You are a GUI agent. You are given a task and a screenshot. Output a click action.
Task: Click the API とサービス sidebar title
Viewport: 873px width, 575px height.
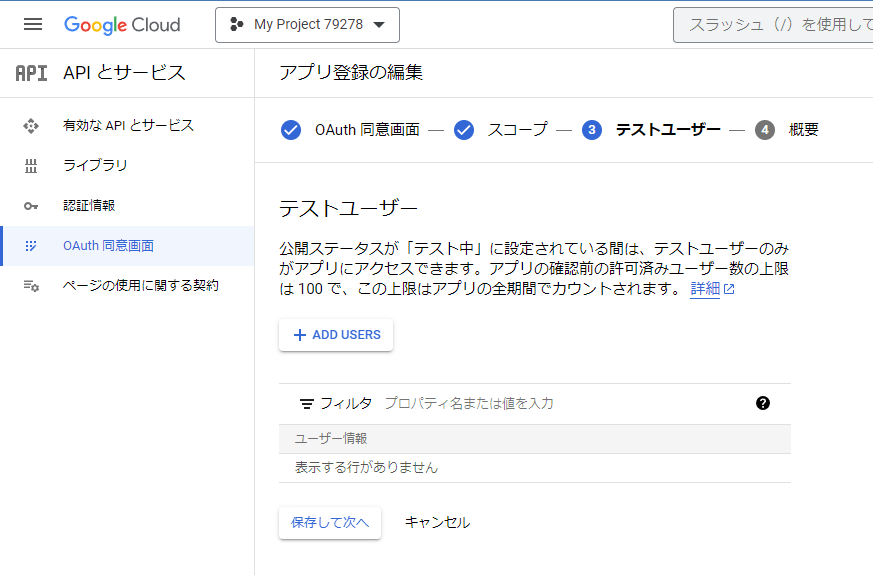(x=124, y=73)
